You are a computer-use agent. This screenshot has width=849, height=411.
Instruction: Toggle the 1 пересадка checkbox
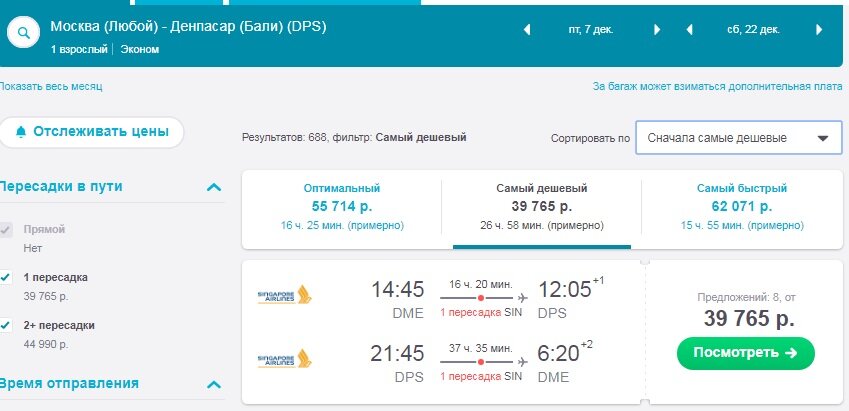(6, 278)
